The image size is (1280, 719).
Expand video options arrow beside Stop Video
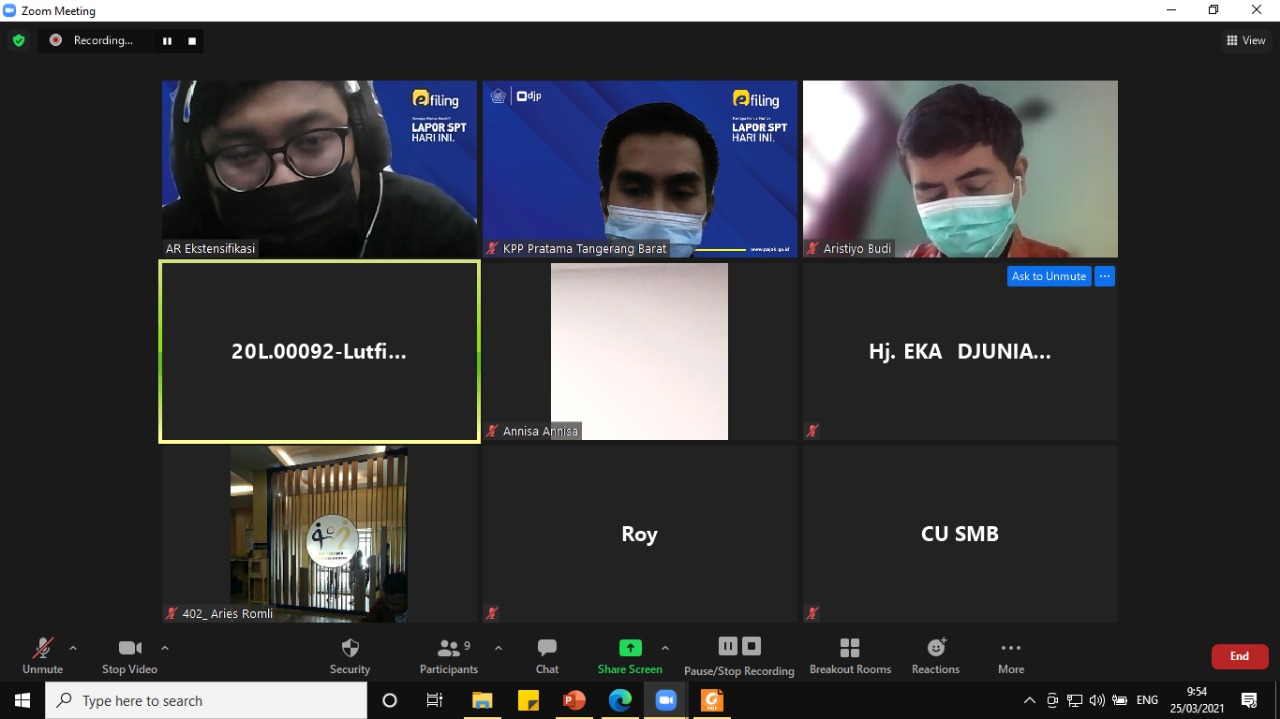[165, 648]
